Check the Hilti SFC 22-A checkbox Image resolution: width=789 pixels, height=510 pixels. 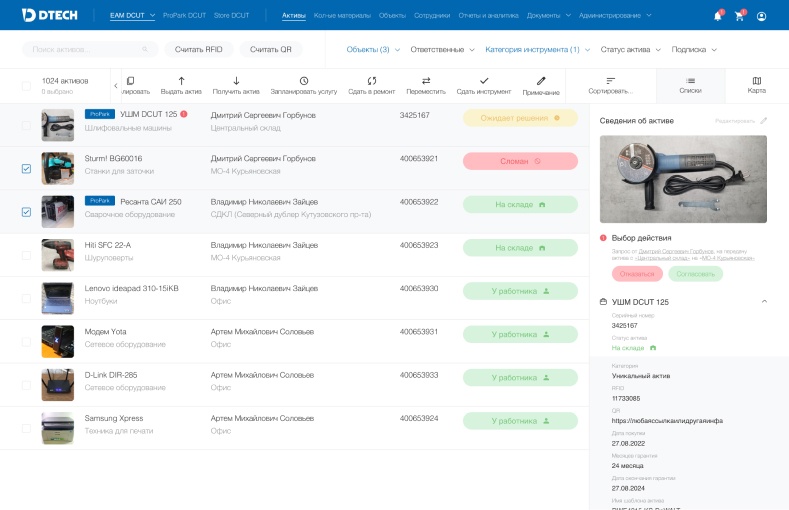tap(26, 255)
